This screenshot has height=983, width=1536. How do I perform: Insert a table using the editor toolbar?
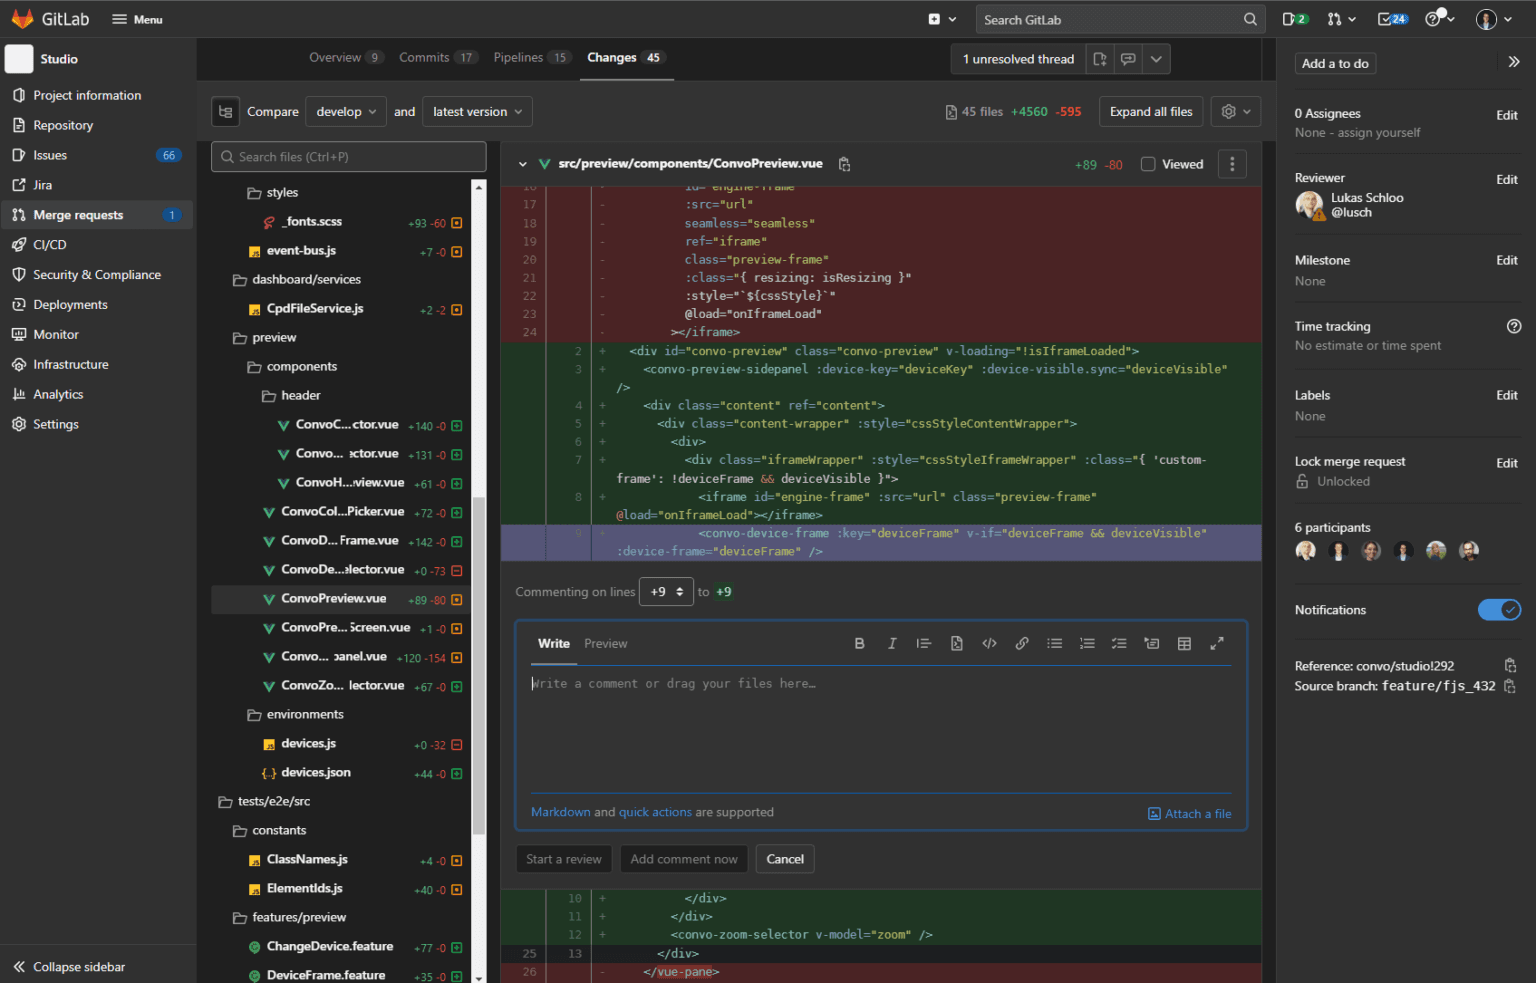(1184, 644)
